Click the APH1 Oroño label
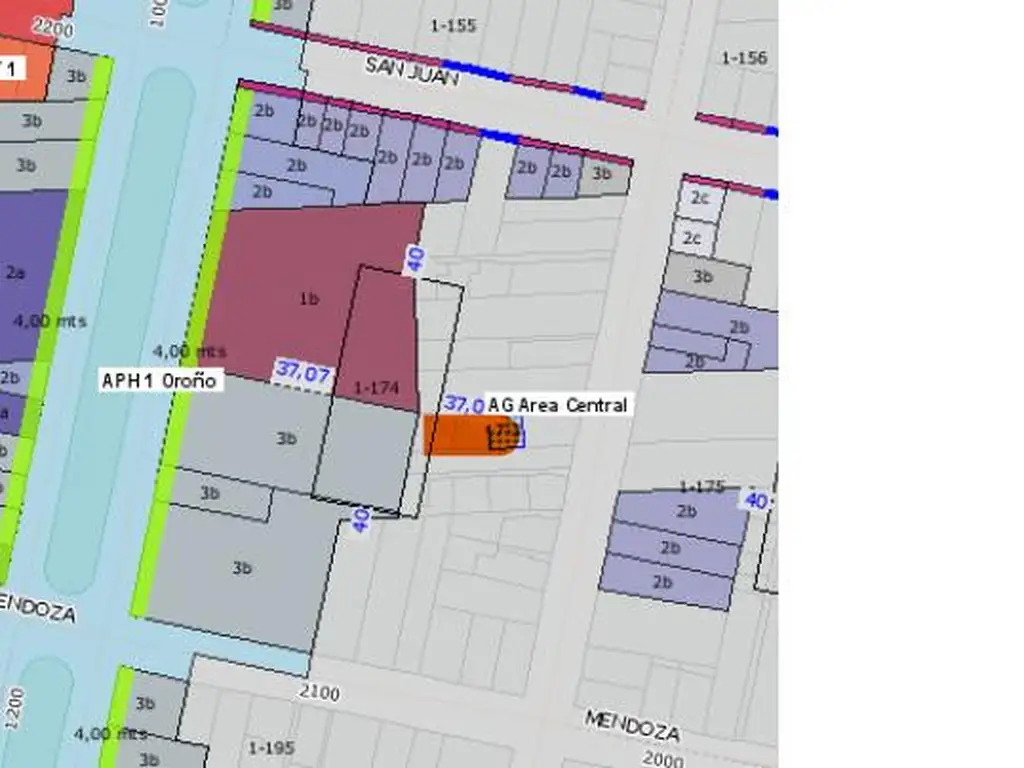Image resolution: width=1024 pixels, height=768 pixels. click(160, 381)
